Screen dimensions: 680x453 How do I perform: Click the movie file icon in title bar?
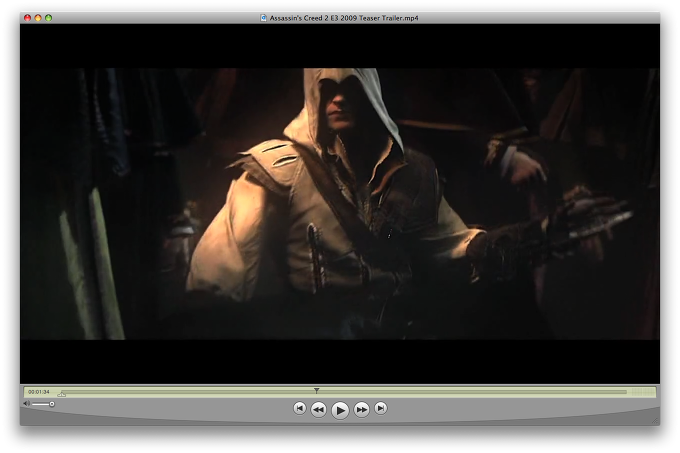tap(263, 18)
